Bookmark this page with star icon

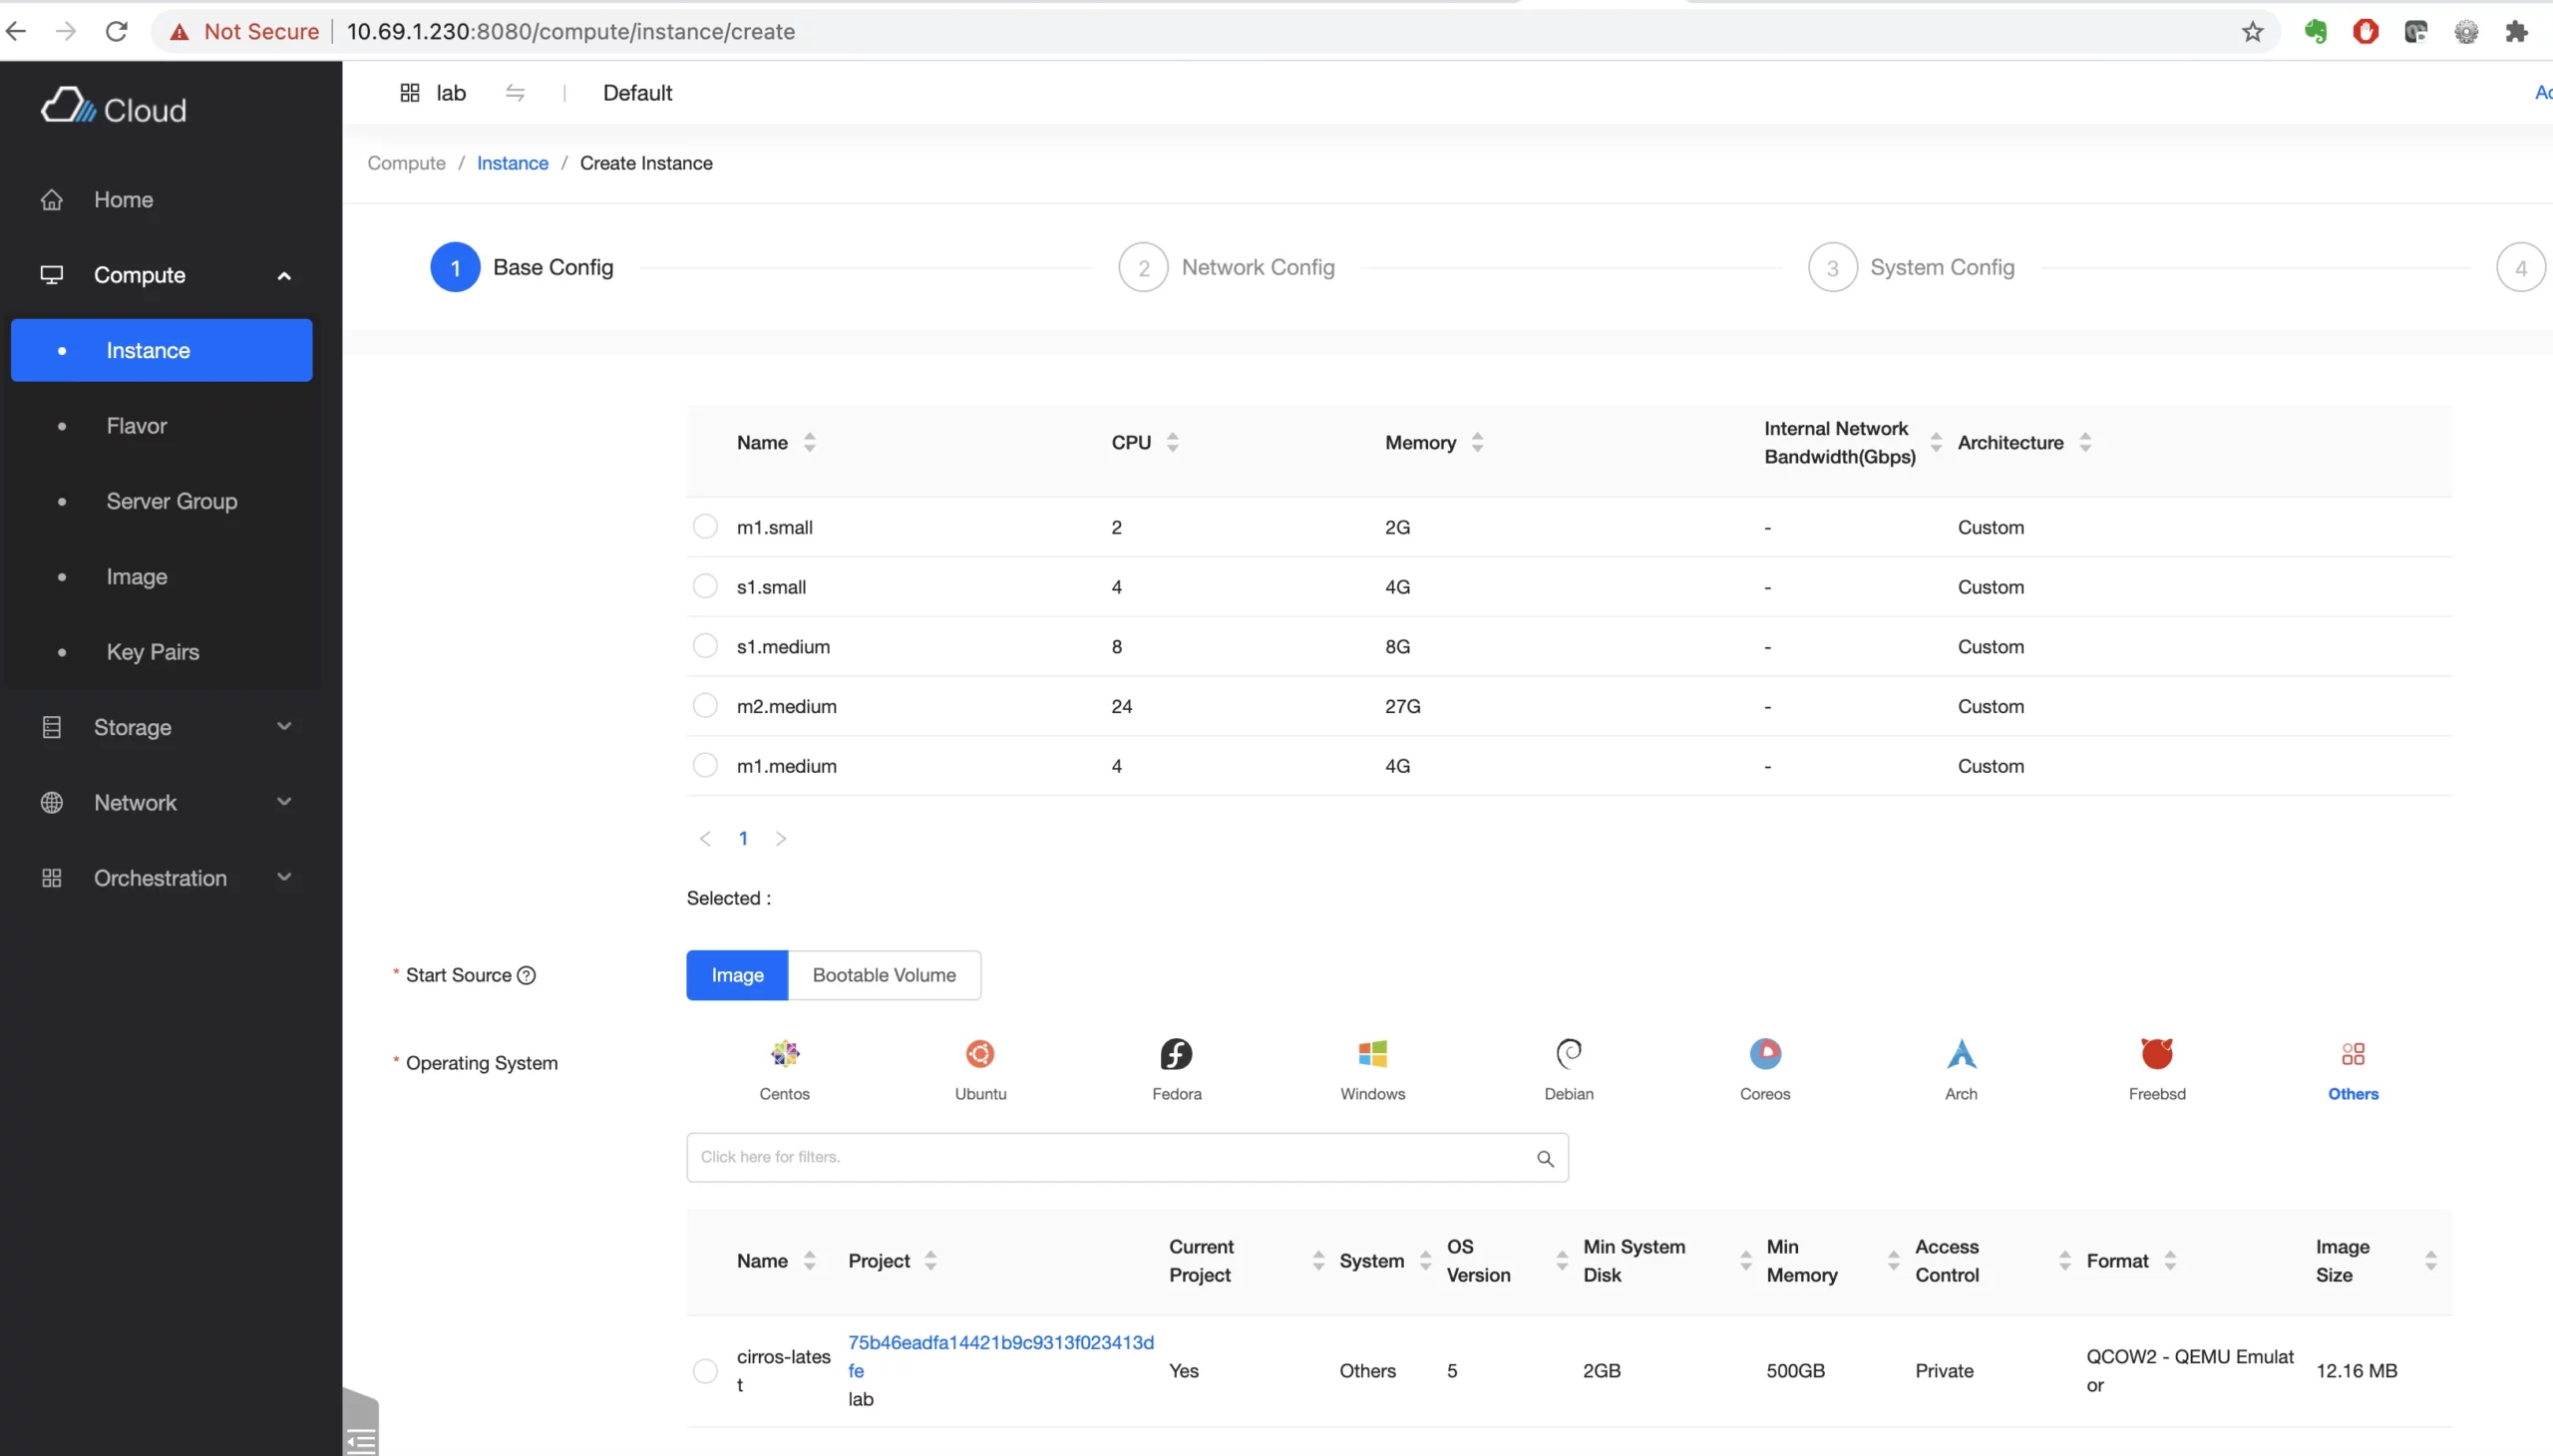(x=2252, y=32)
